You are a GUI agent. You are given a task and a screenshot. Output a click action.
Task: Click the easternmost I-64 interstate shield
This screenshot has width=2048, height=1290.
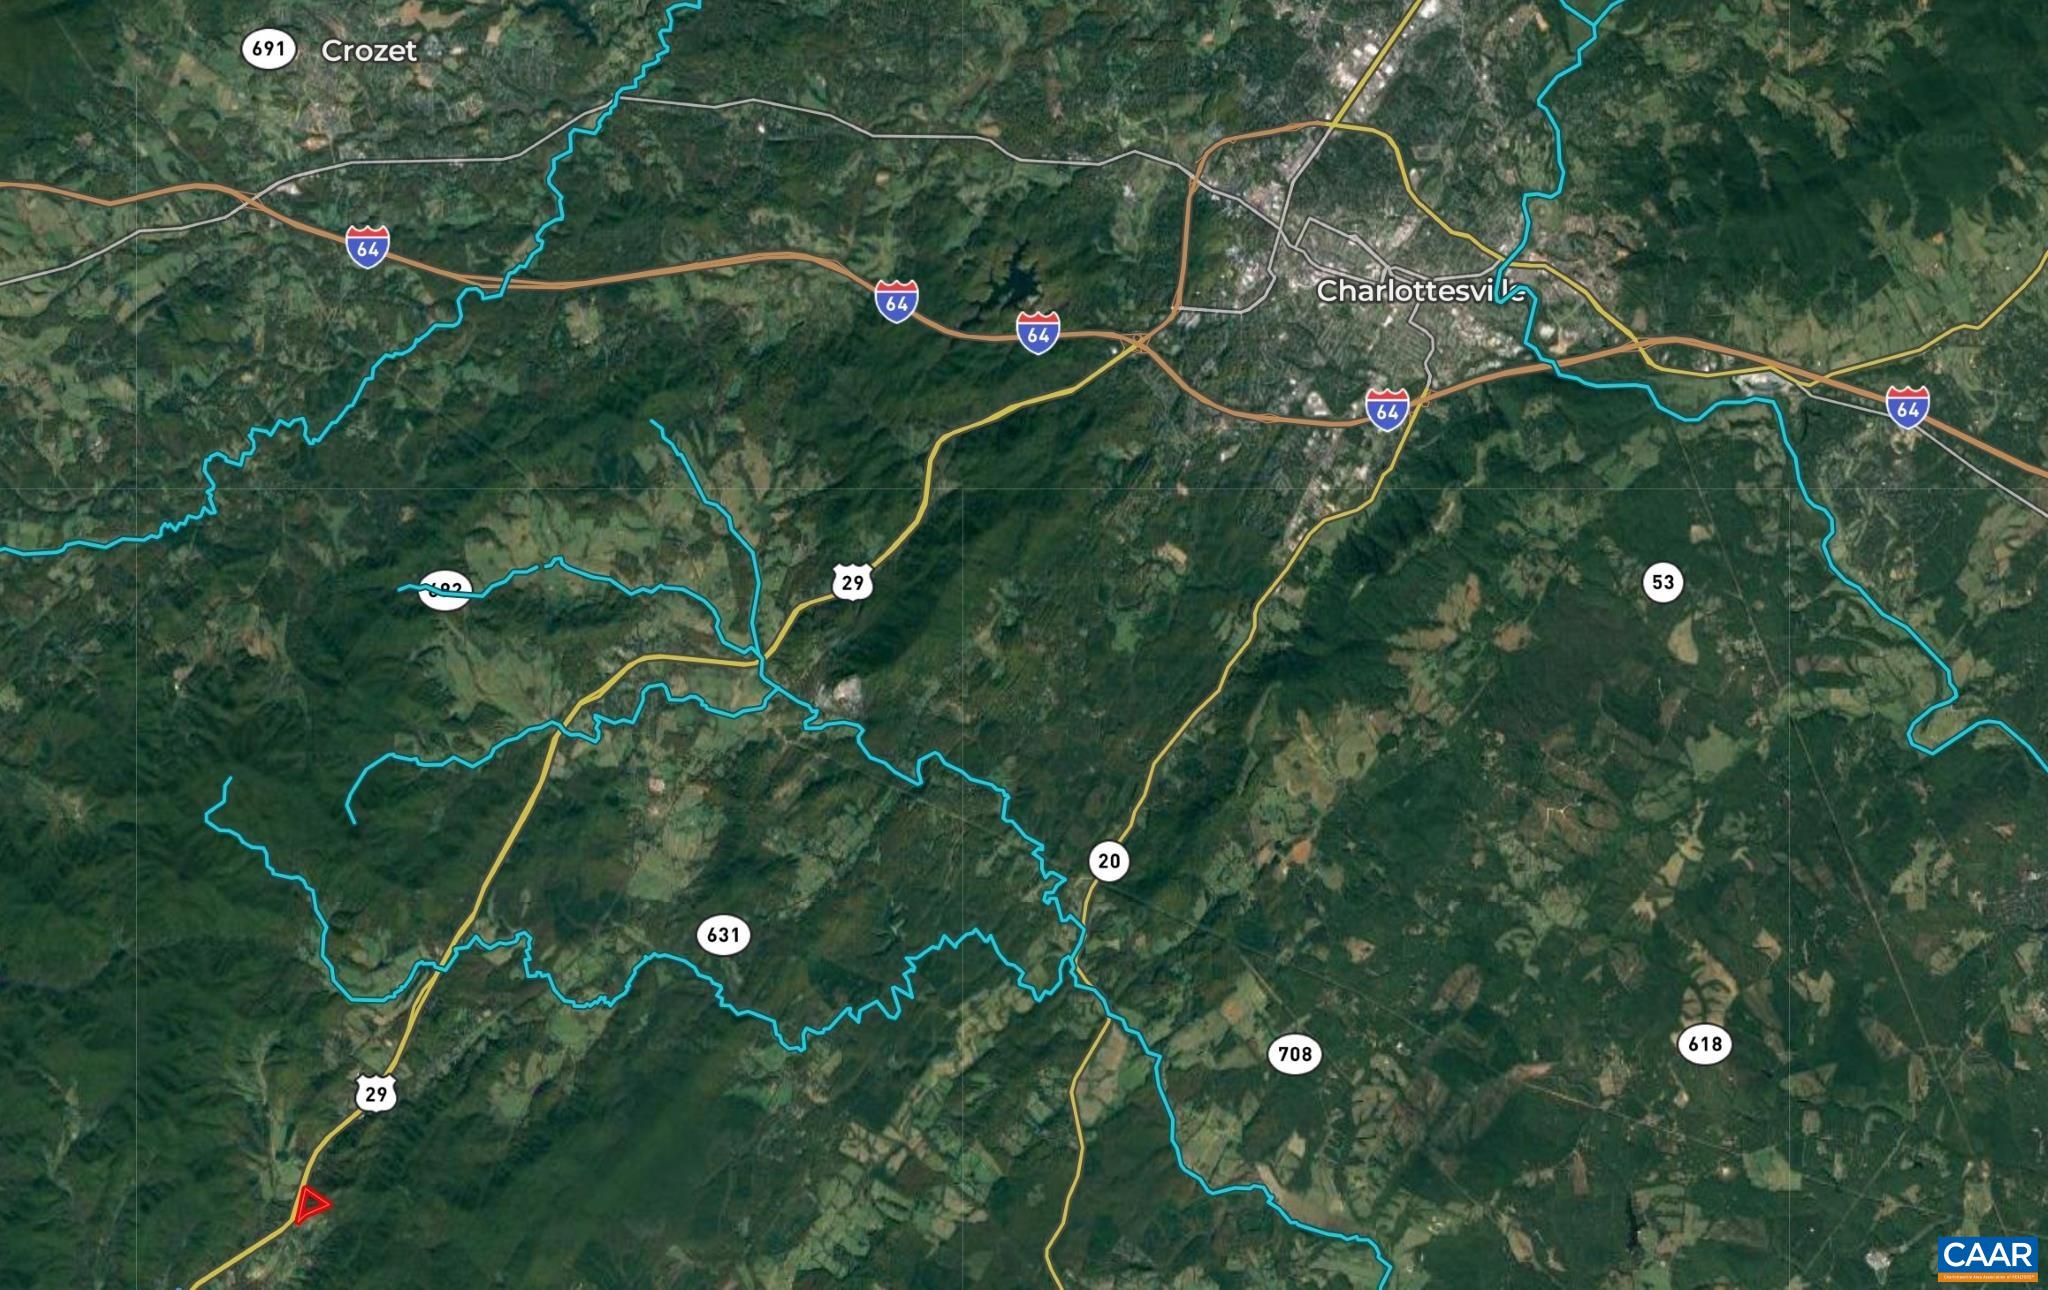(1908, 408)
